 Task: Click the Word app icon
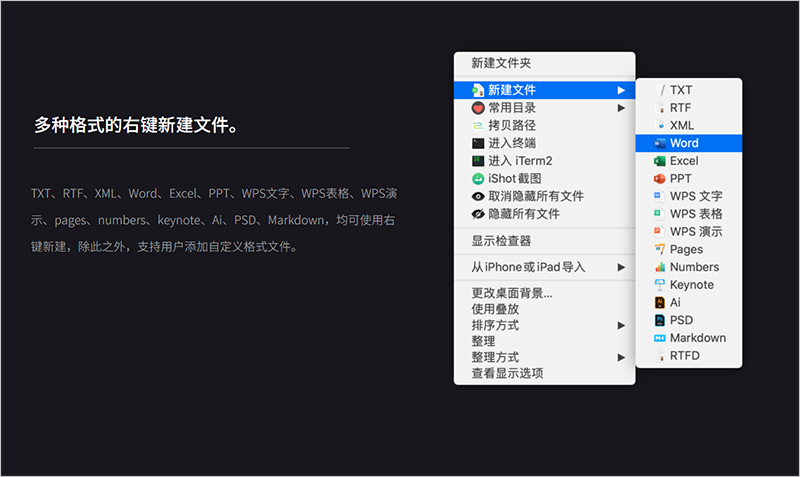click(660, 143)
